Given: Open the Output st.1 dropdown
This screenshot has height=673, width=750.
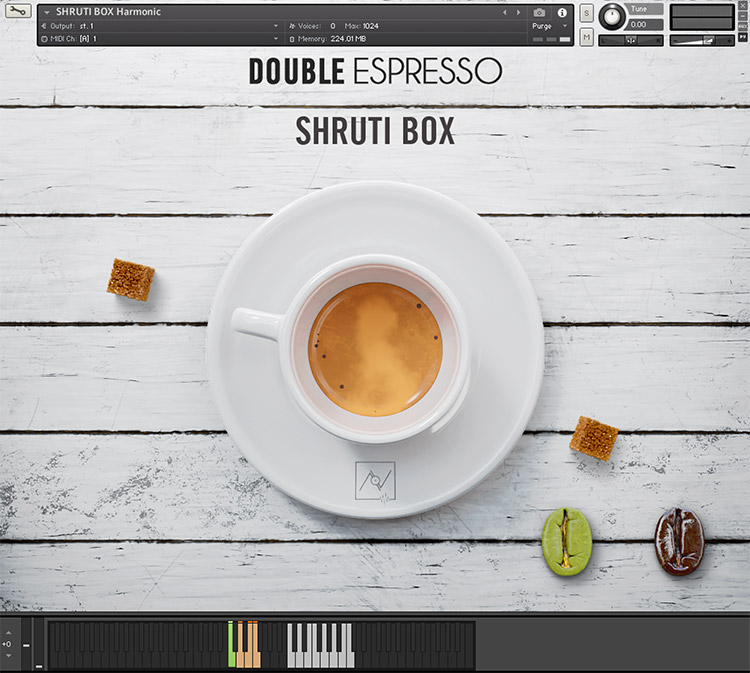Looking at the screenshot, I should (x=160, y=26).
